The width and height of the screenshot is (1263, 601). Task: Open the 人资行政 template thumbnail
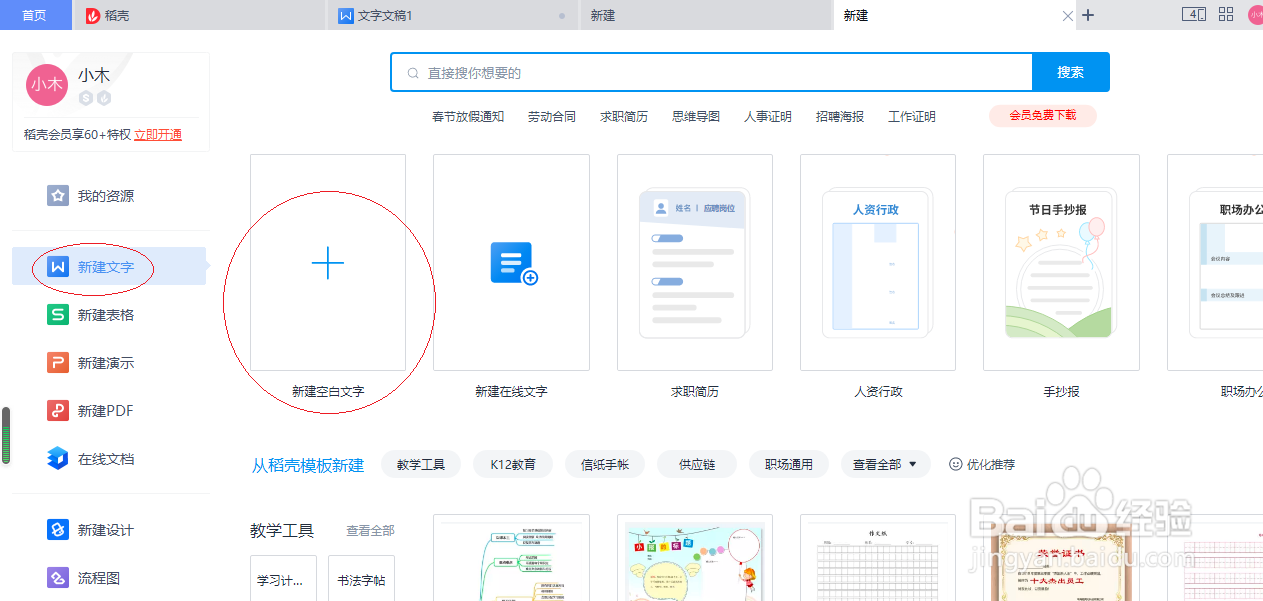point(878,262)
